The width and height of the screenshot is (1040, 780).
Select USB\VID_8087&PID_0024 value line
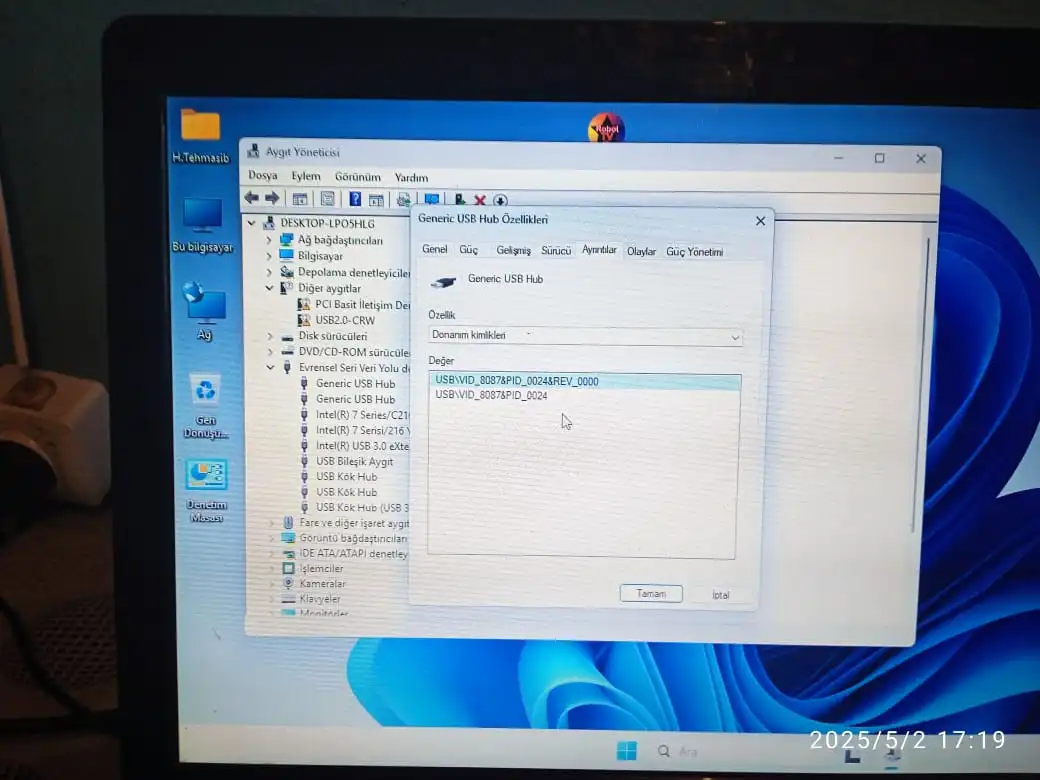[x=491, y=395]
